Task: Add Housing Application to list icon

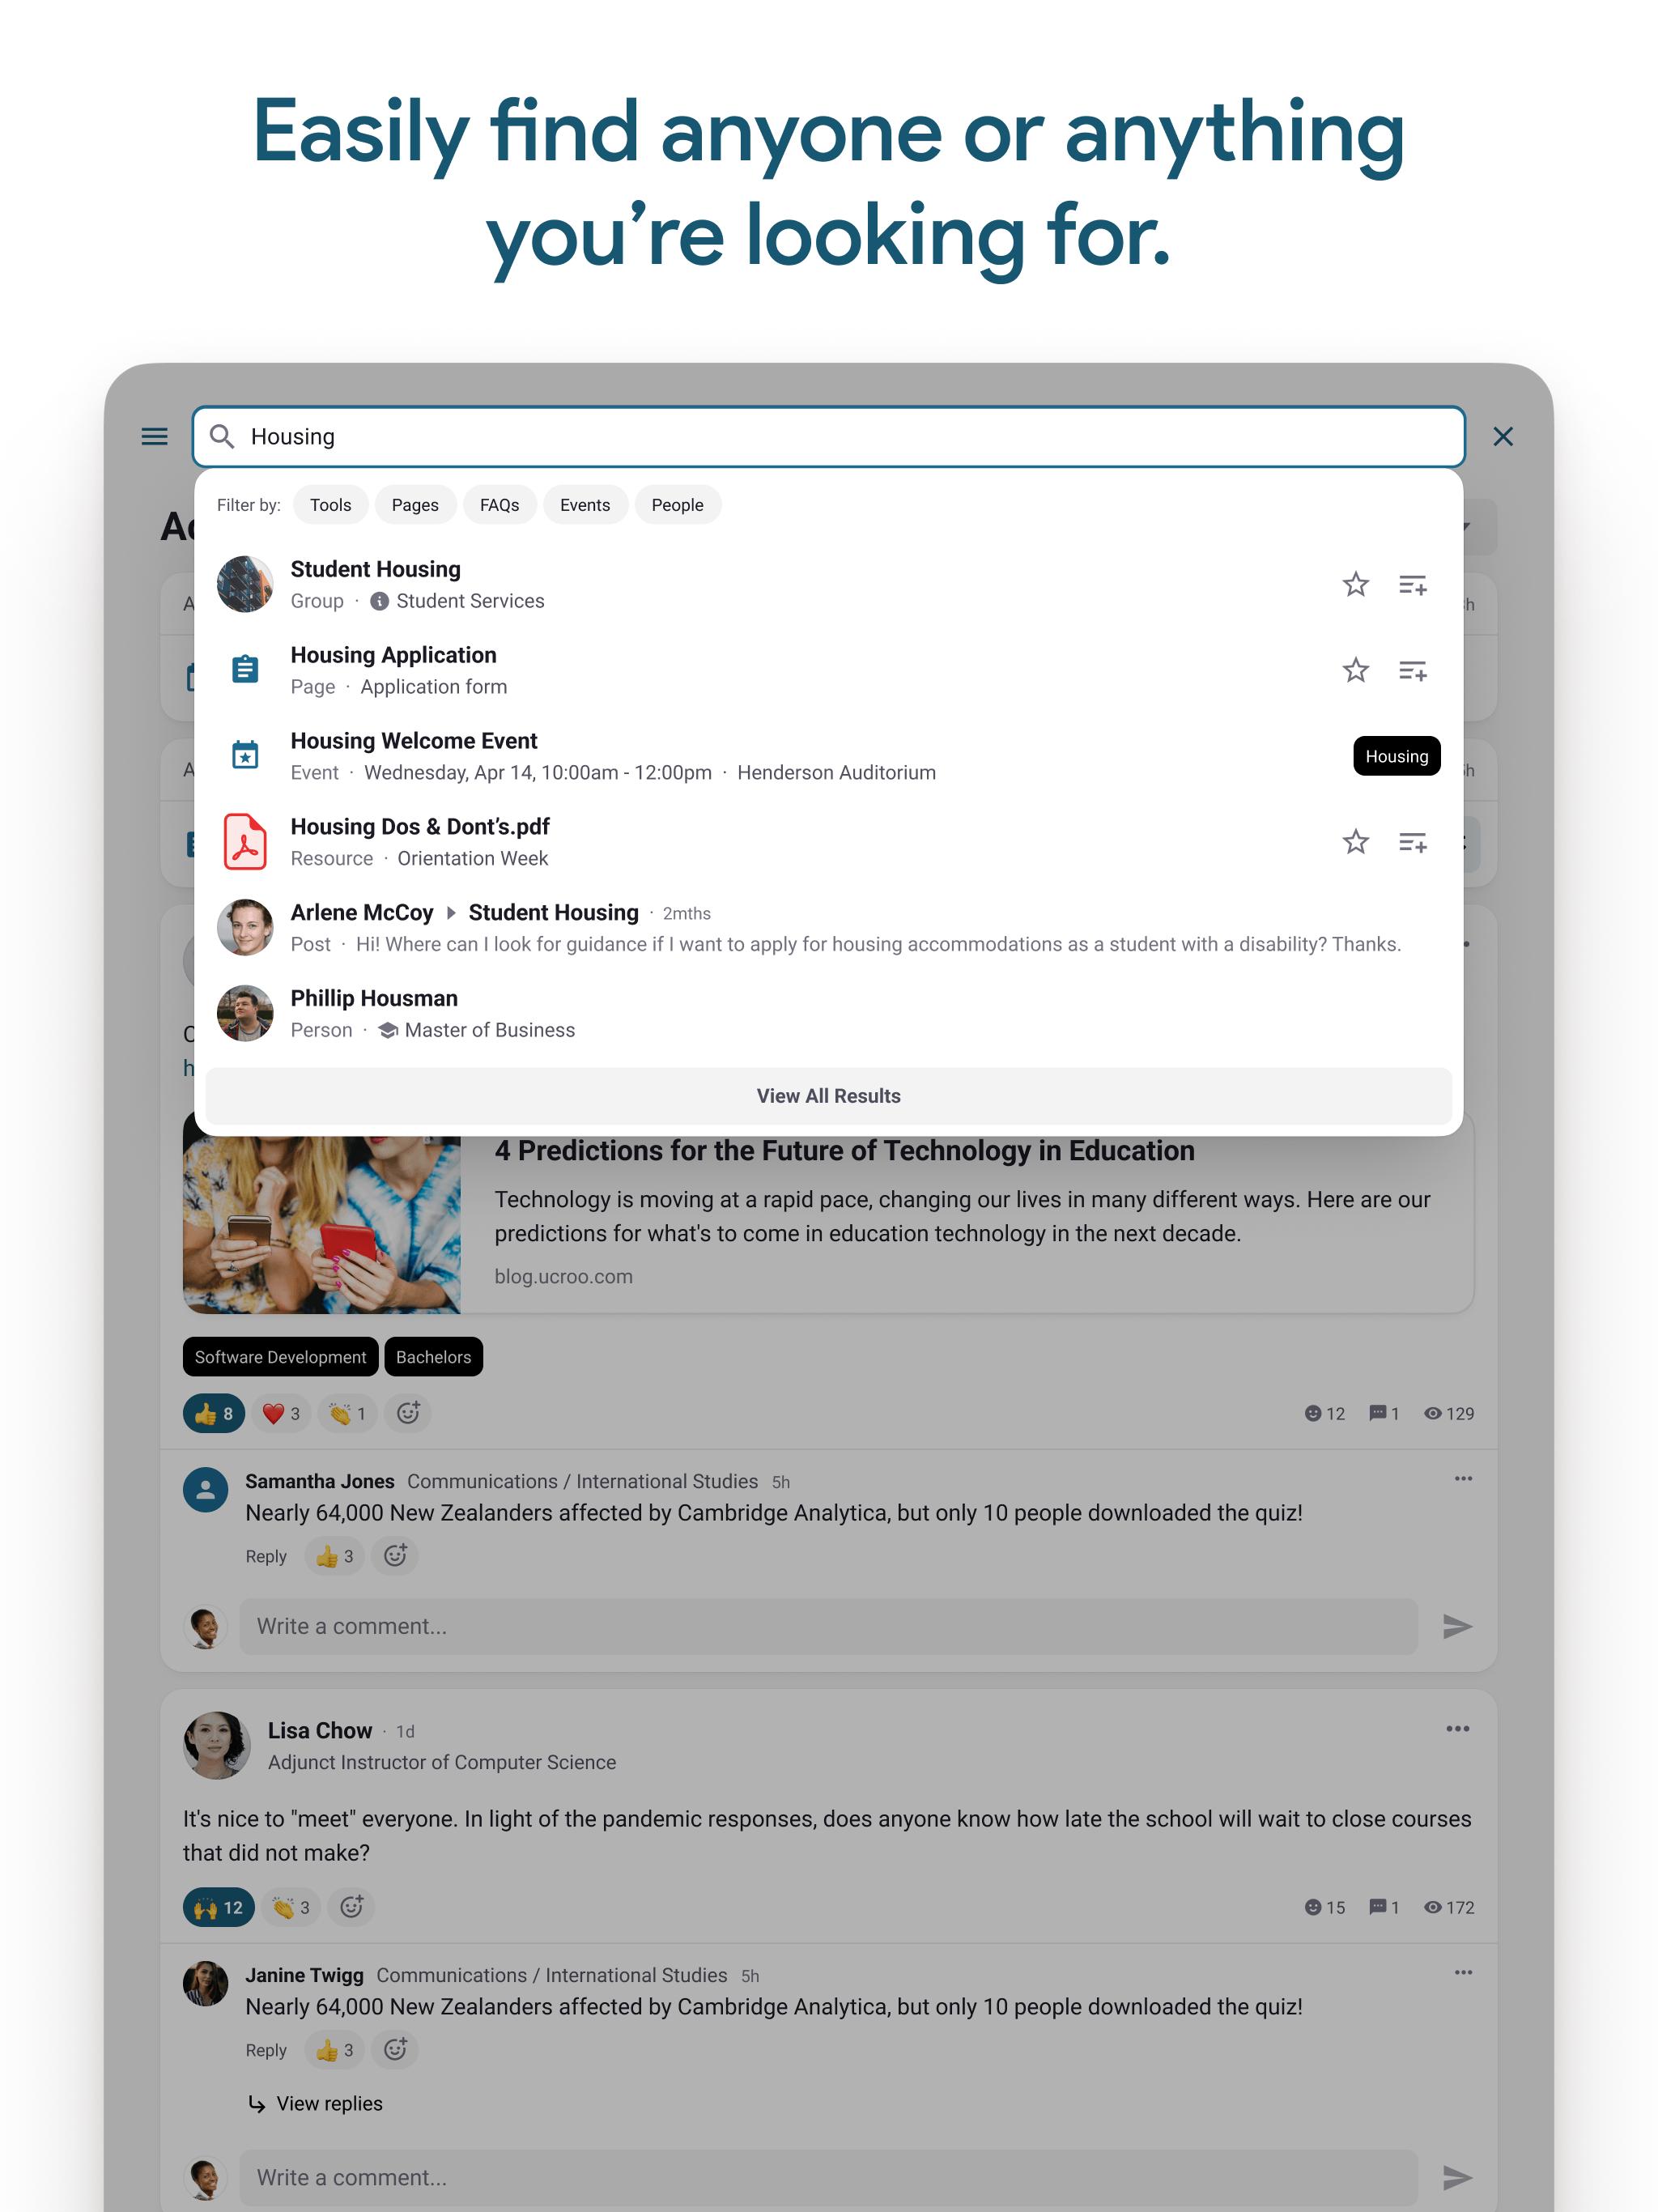Action: [x=1412, y=671]
